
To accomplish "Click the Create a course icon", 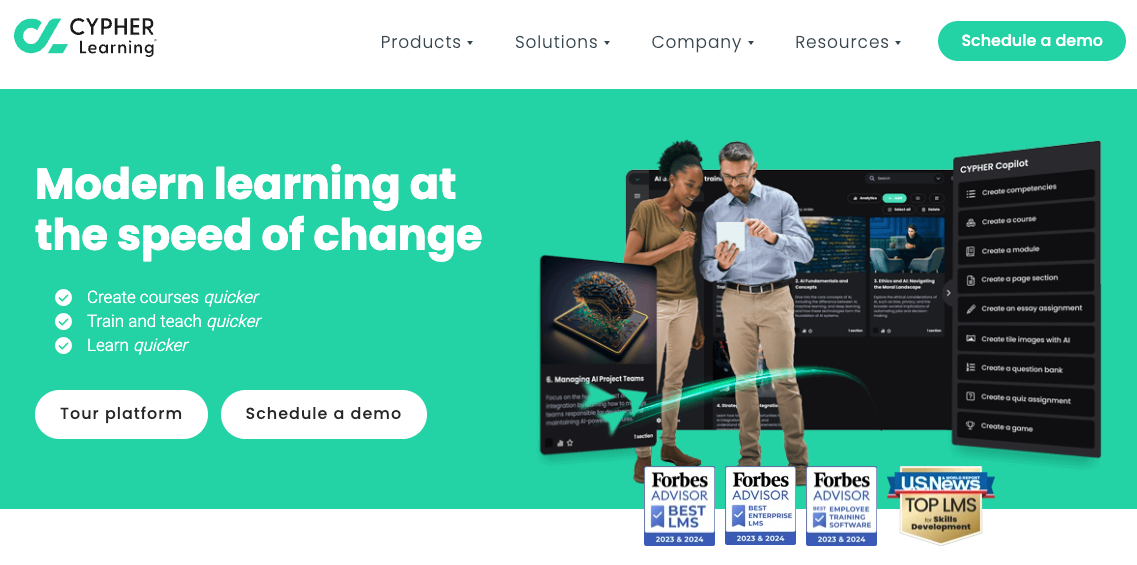I will [971, 223].
